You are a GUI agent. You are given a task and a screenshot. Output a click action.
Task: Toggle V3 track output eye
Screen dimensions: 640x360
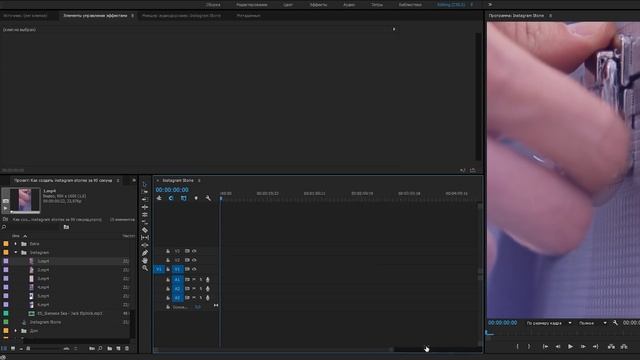click(x=194, y=251)
